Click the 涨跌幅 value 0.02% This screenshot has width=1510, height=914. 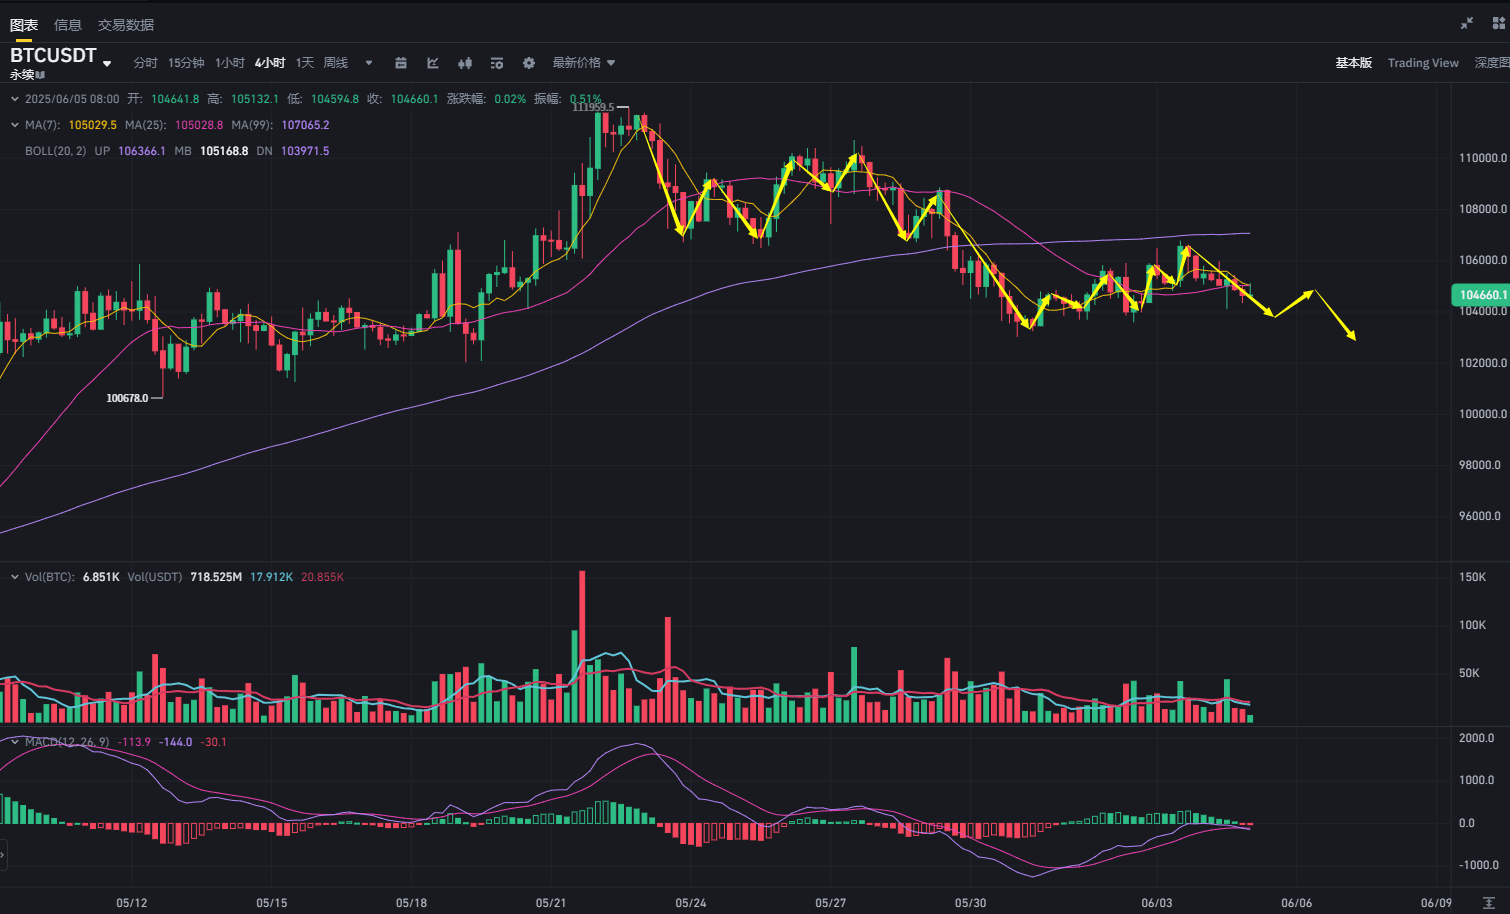510,99
